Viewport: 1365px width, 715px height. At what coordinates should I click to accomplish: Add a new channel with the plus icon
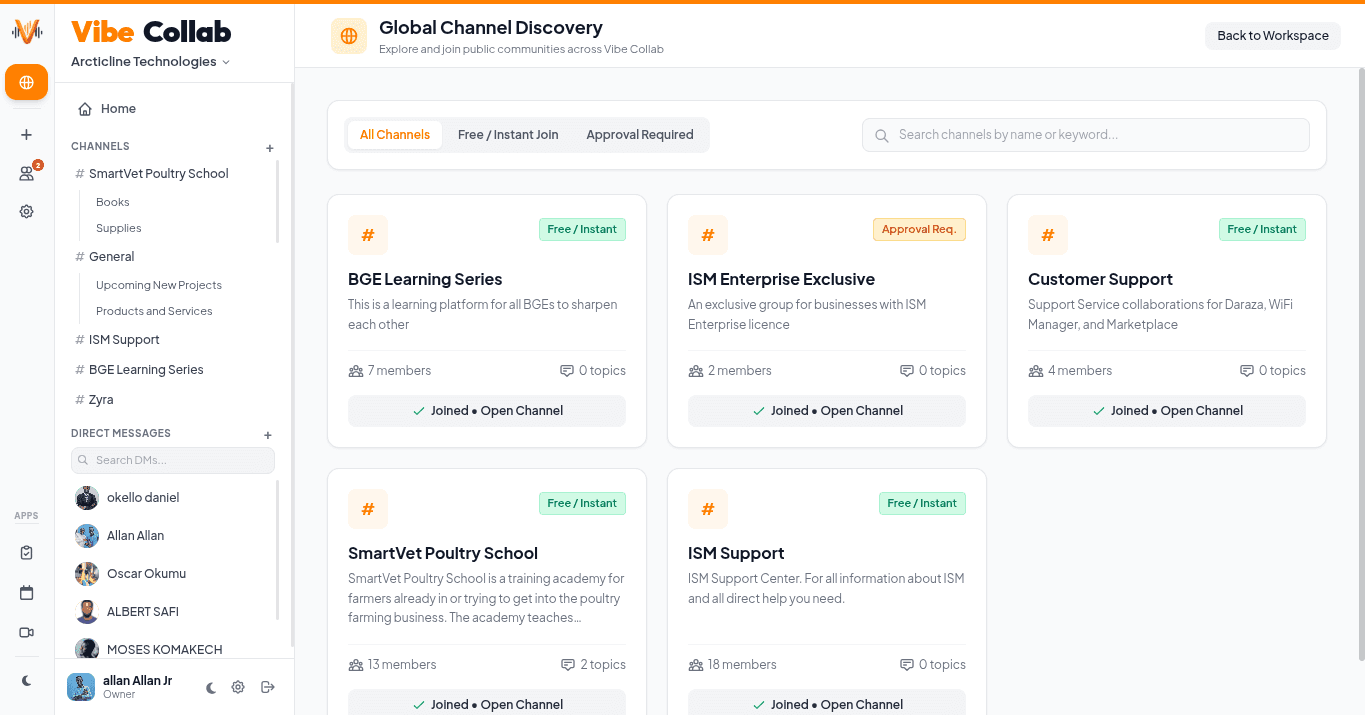tap(269, 148)
